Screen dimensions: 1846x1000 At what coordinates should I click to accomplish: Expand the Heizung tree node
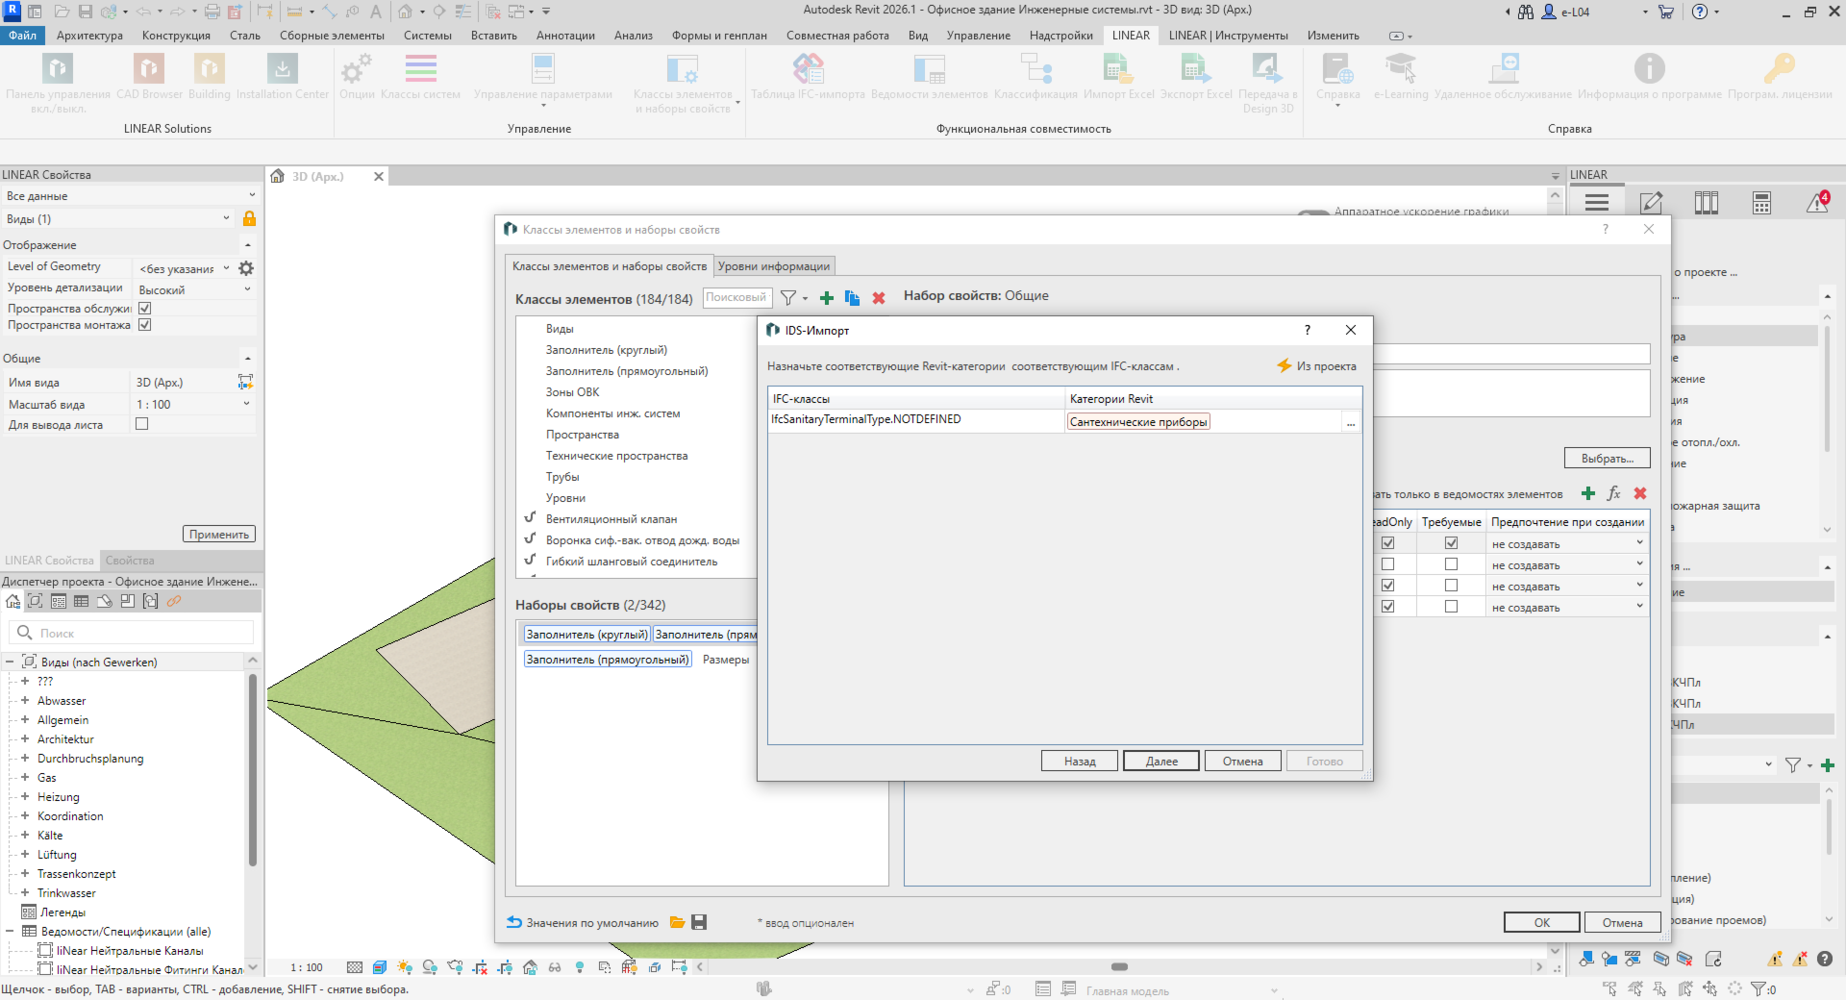click(x=25, y=797)
